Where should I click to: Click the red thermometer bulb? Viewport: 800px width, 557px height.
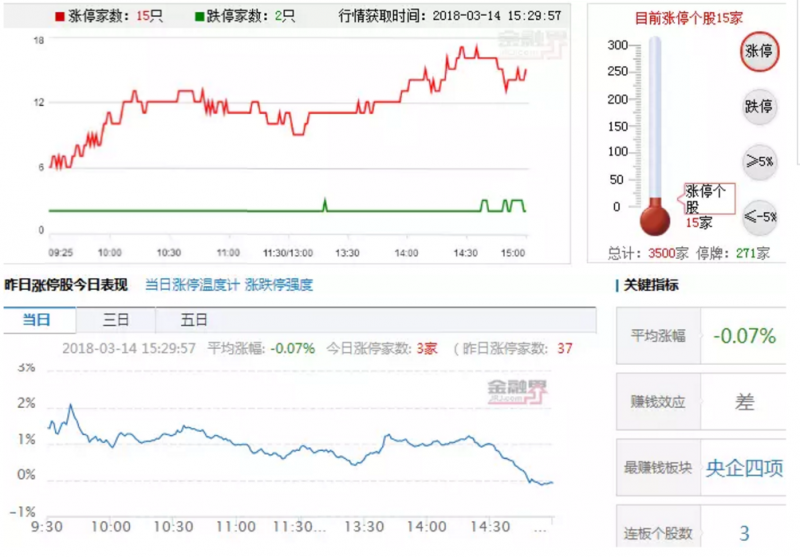(653, 214)
